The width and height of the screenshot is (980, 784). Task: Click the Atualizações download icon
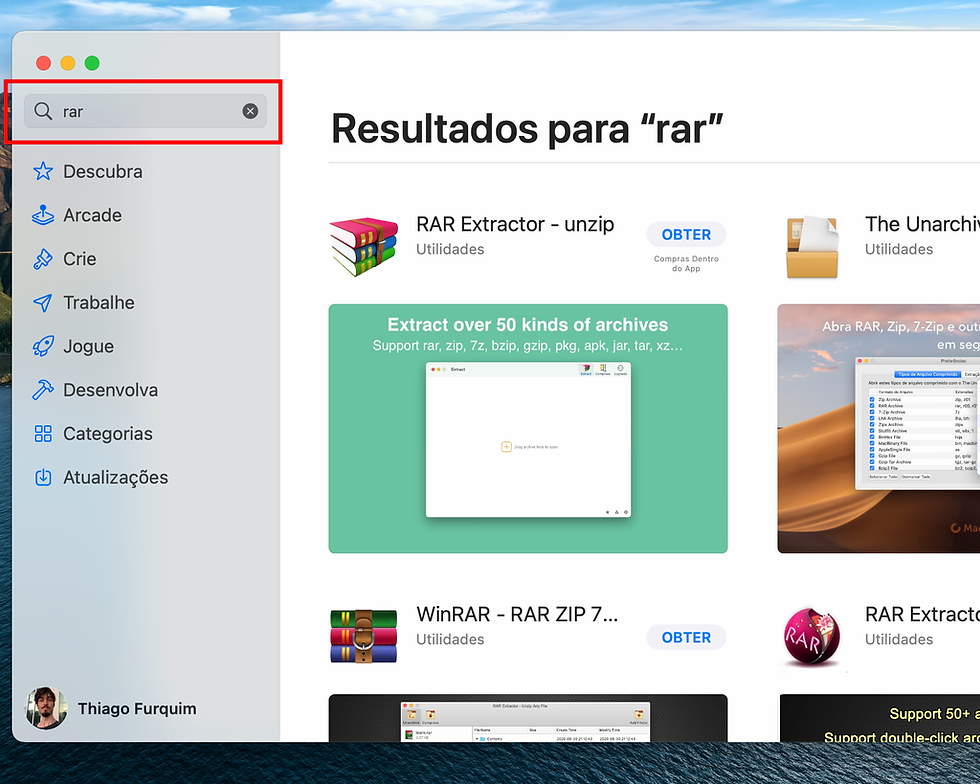tap(43, 478)
